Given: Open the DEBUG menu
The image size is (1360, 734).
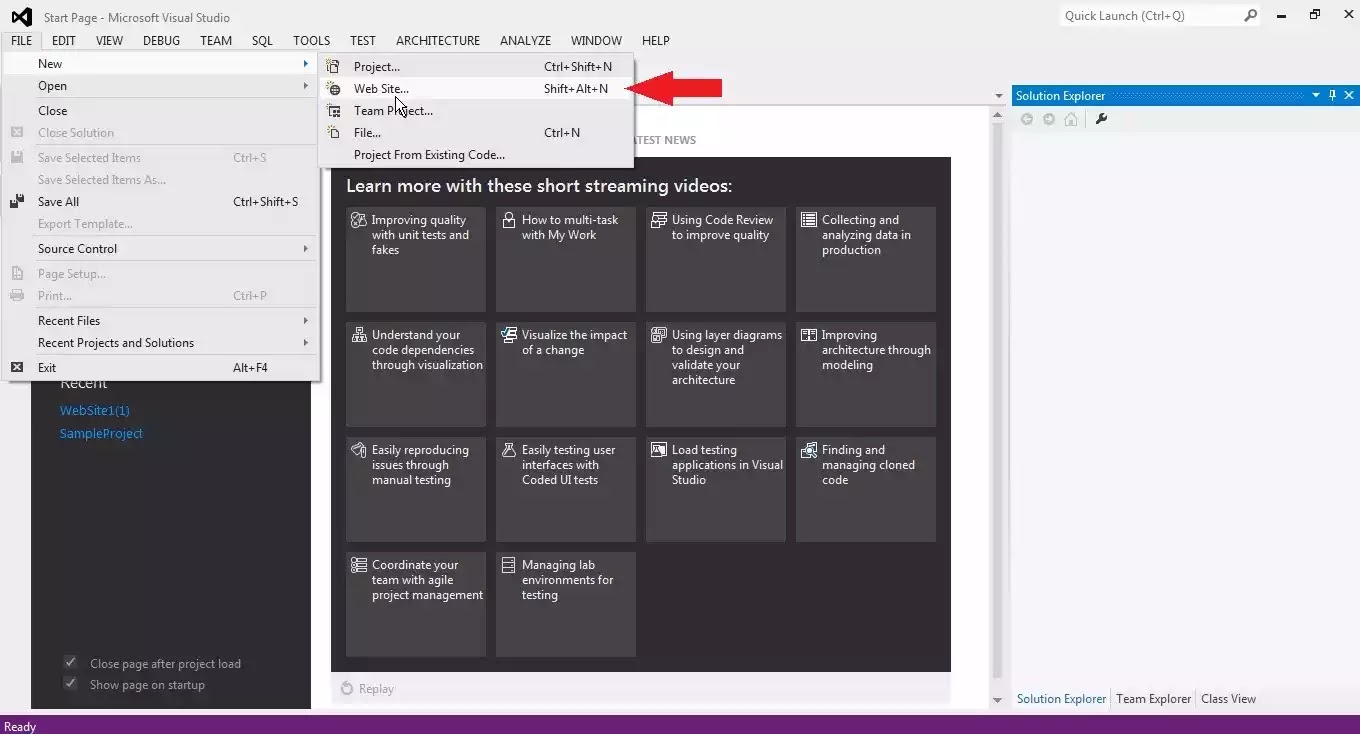Looking at the screenshot, I should pyautogui.click(x=161, y=41).
